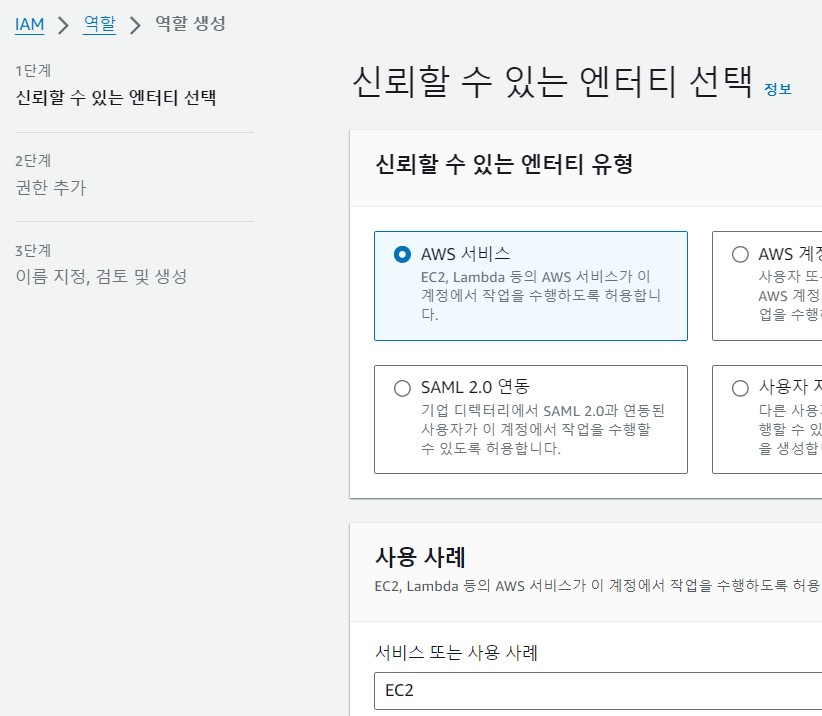Click the page title 신뢰할 수 있는 엔터티 선택
The width and height of the screenshot is (822, 716).
[x=553, y=82]
